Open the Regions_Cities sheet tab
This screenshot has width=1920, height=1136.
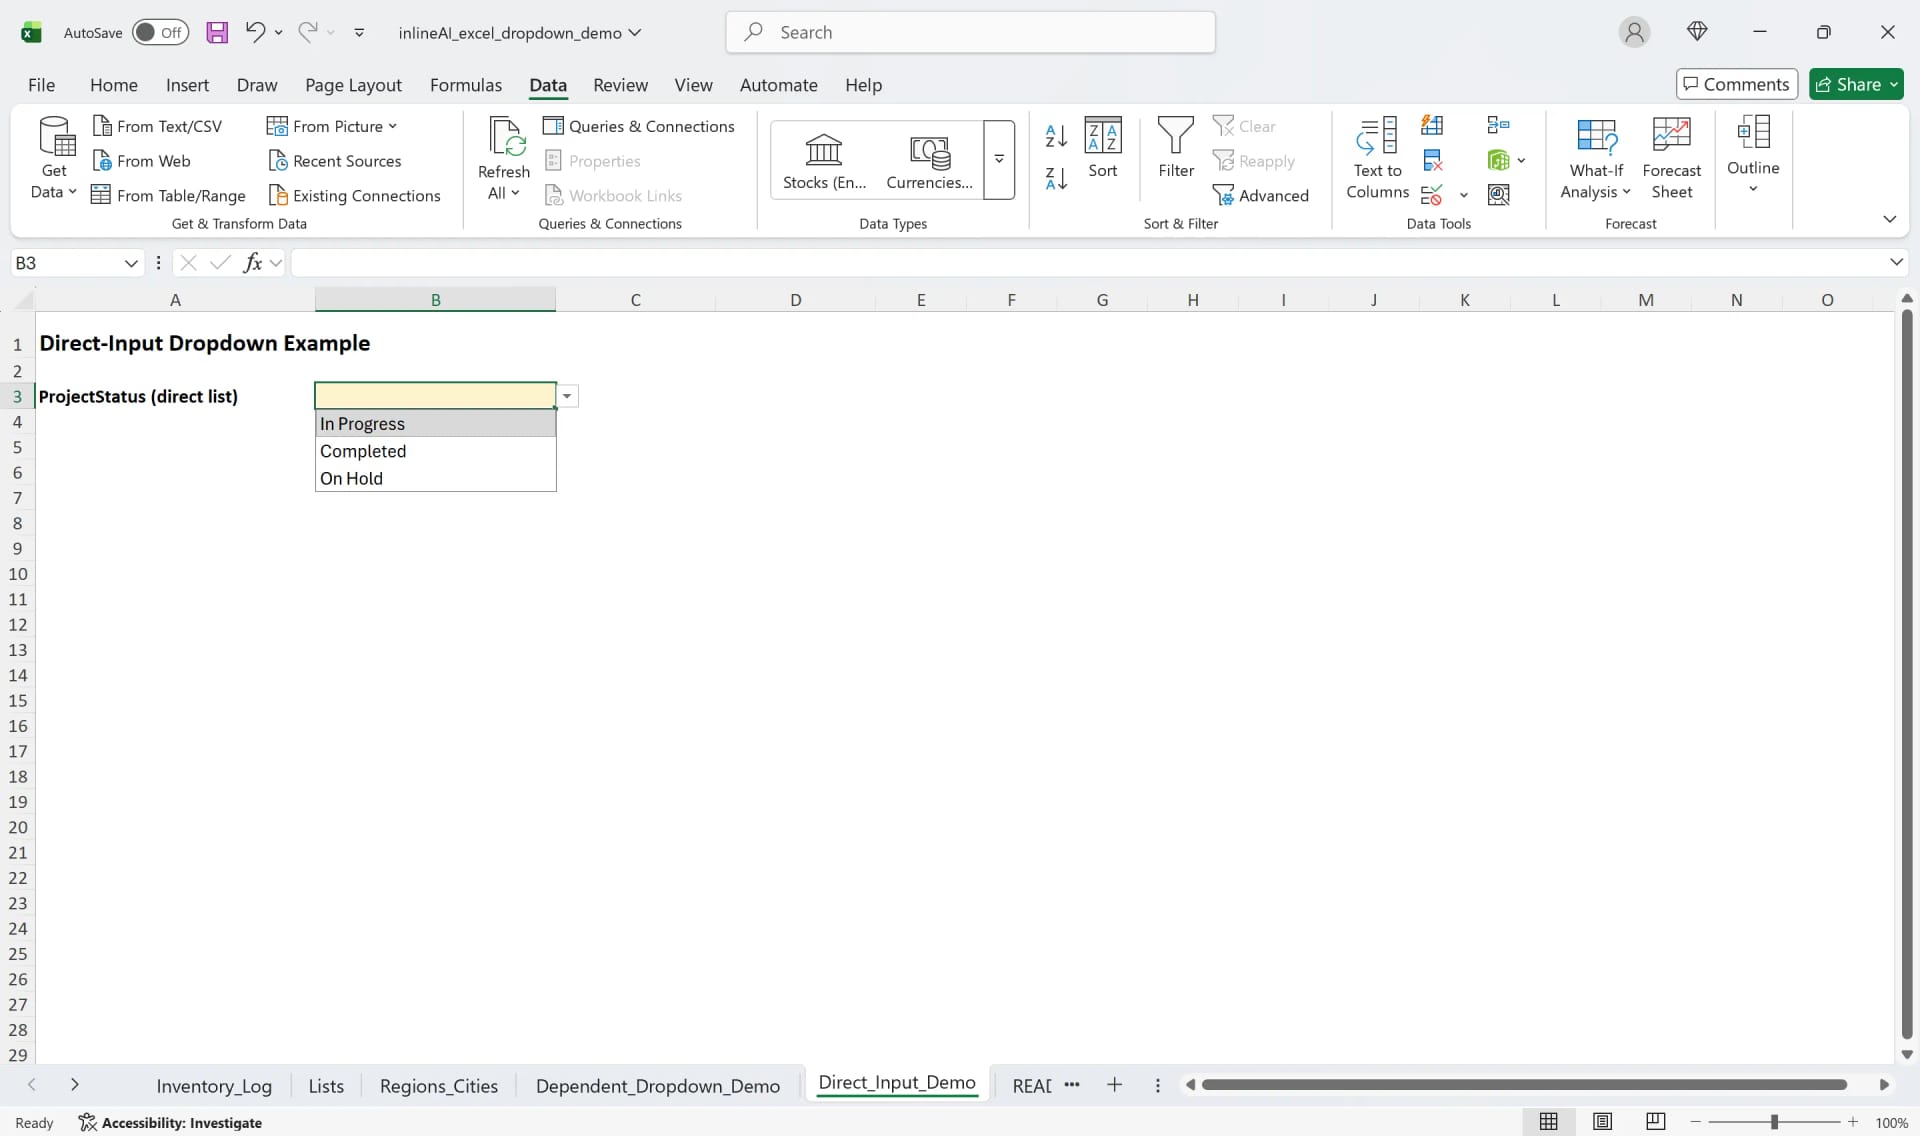click(439, 1086)
